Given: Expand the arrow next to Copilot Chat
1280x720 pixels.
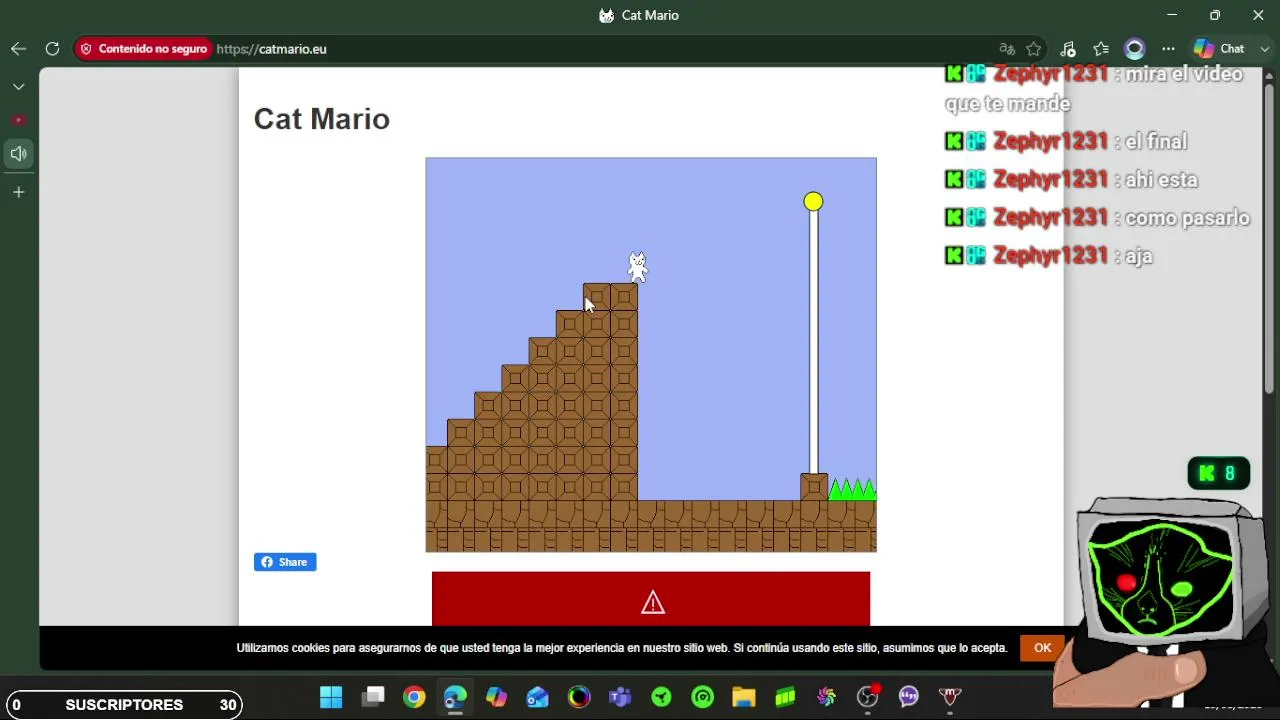Looking at the screenshot, I should [1265, 49].
